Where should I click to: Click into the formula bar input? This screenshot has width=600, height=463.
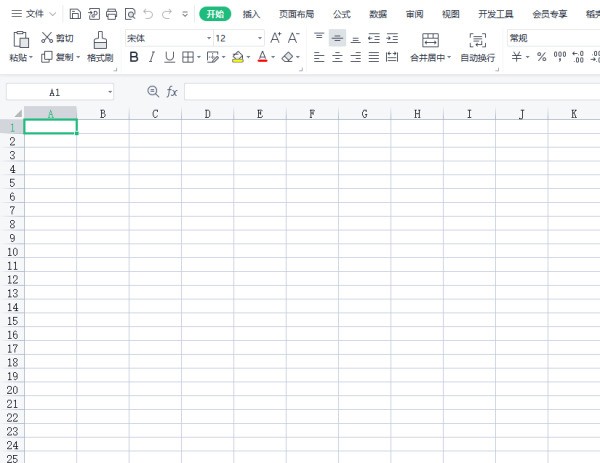point(392,92)
